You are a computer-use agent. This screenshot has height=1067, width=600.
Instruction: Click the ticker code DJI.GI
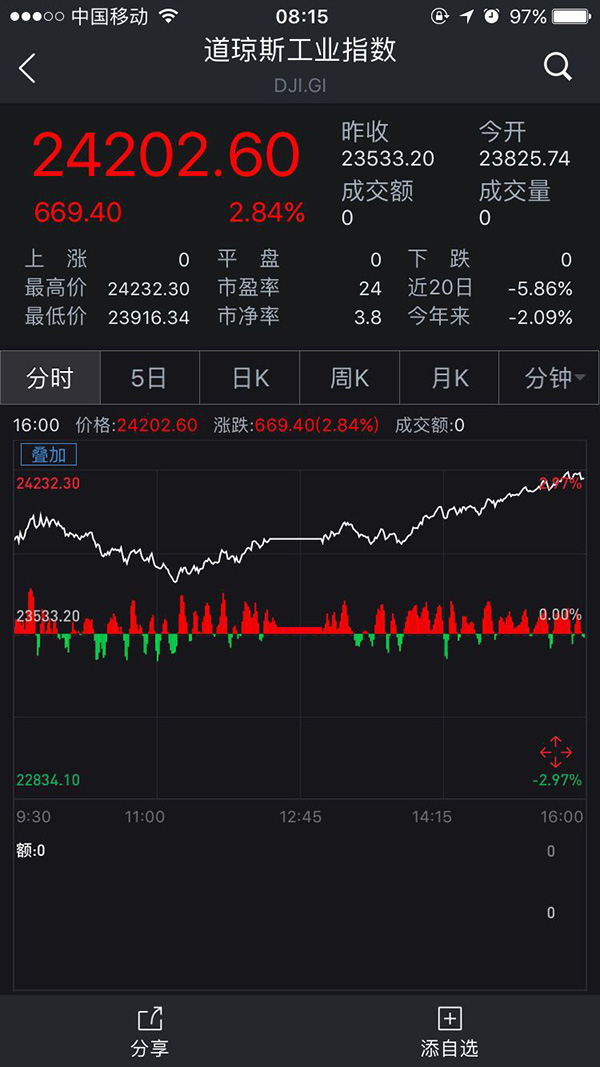click(300, 86)
